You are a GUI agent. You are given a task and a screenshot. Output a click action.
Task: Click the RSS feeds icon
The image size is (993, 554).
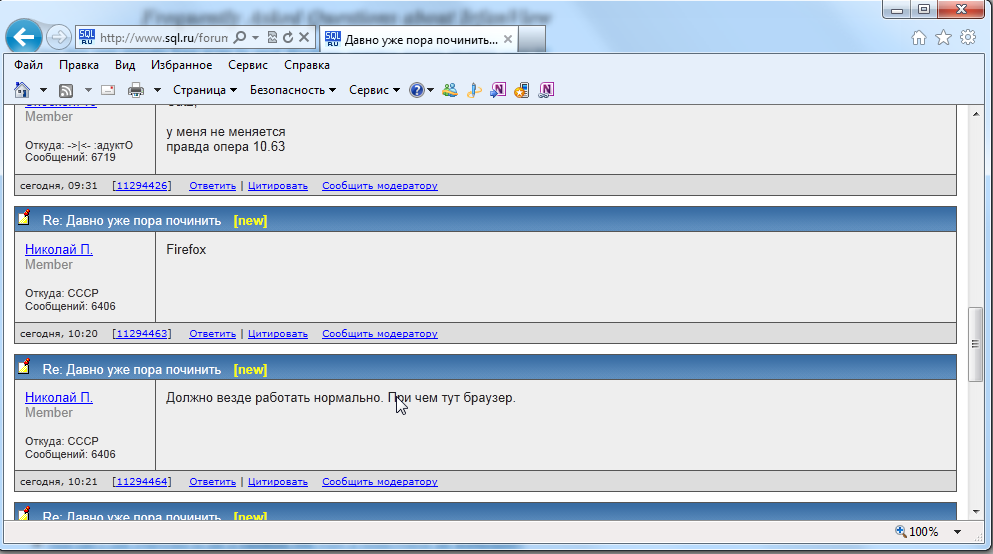click(65, 90)
